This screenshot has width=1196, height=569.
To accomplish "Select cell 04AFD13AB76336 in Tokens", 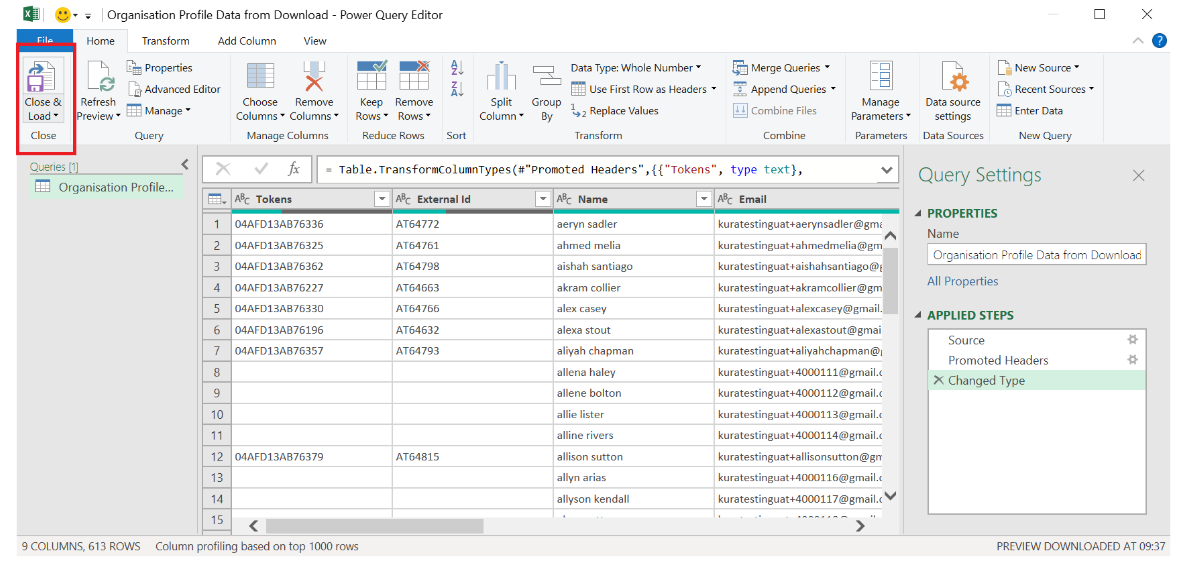I will click(x=312, y=224).
